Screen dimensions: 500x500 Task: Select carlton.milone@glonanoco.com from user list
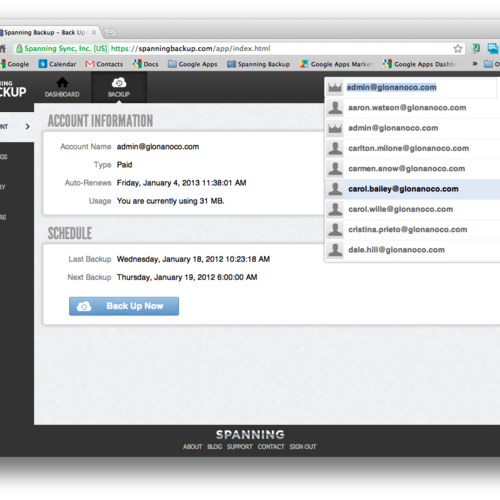[x=413, y=148]
